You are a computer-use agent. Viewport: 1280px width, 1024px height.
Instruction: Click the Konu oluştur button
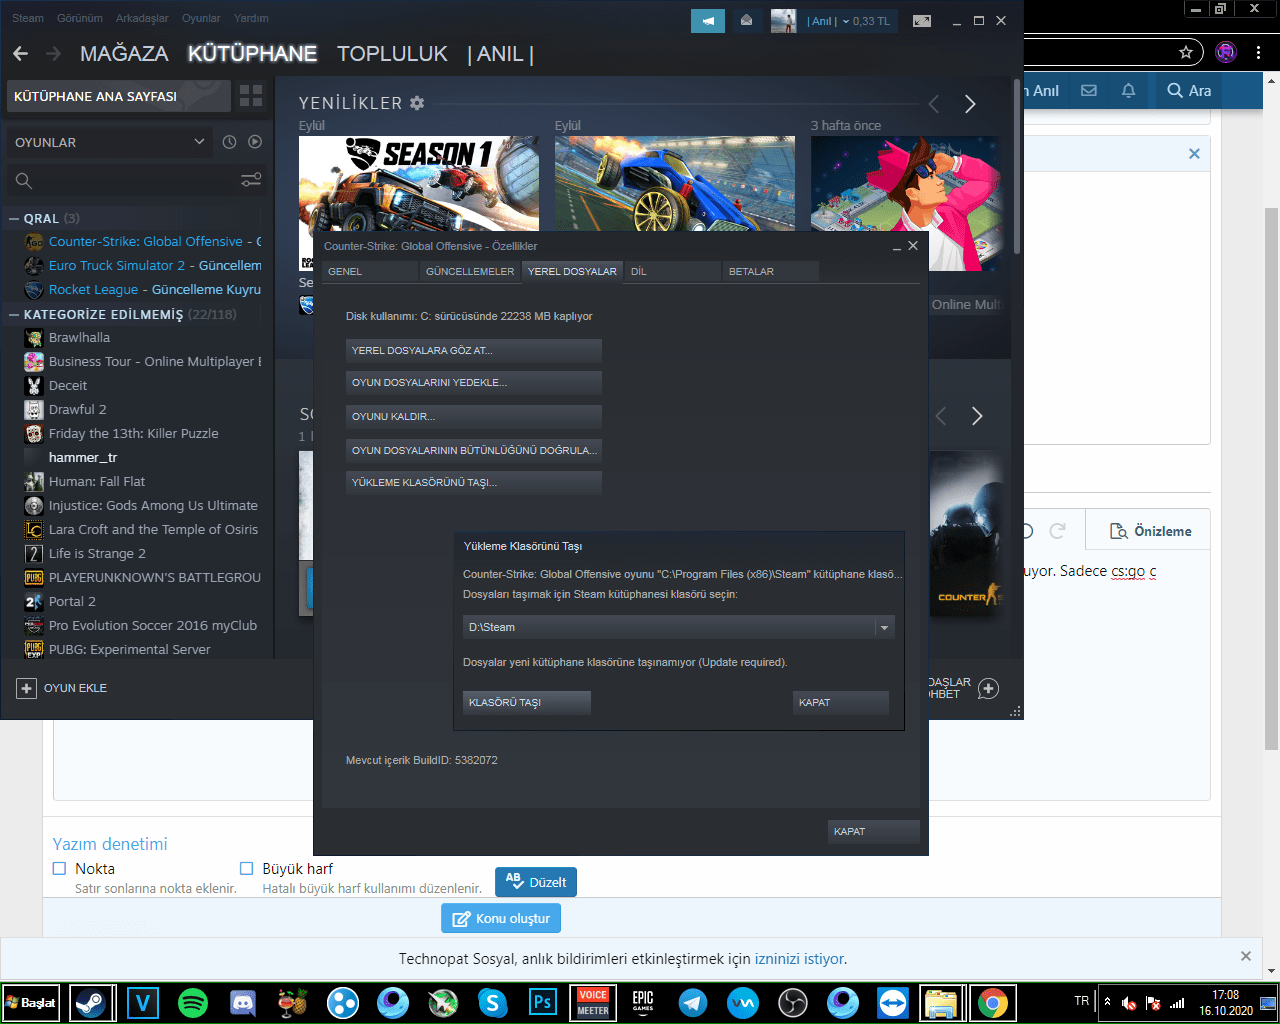[501, 918]
